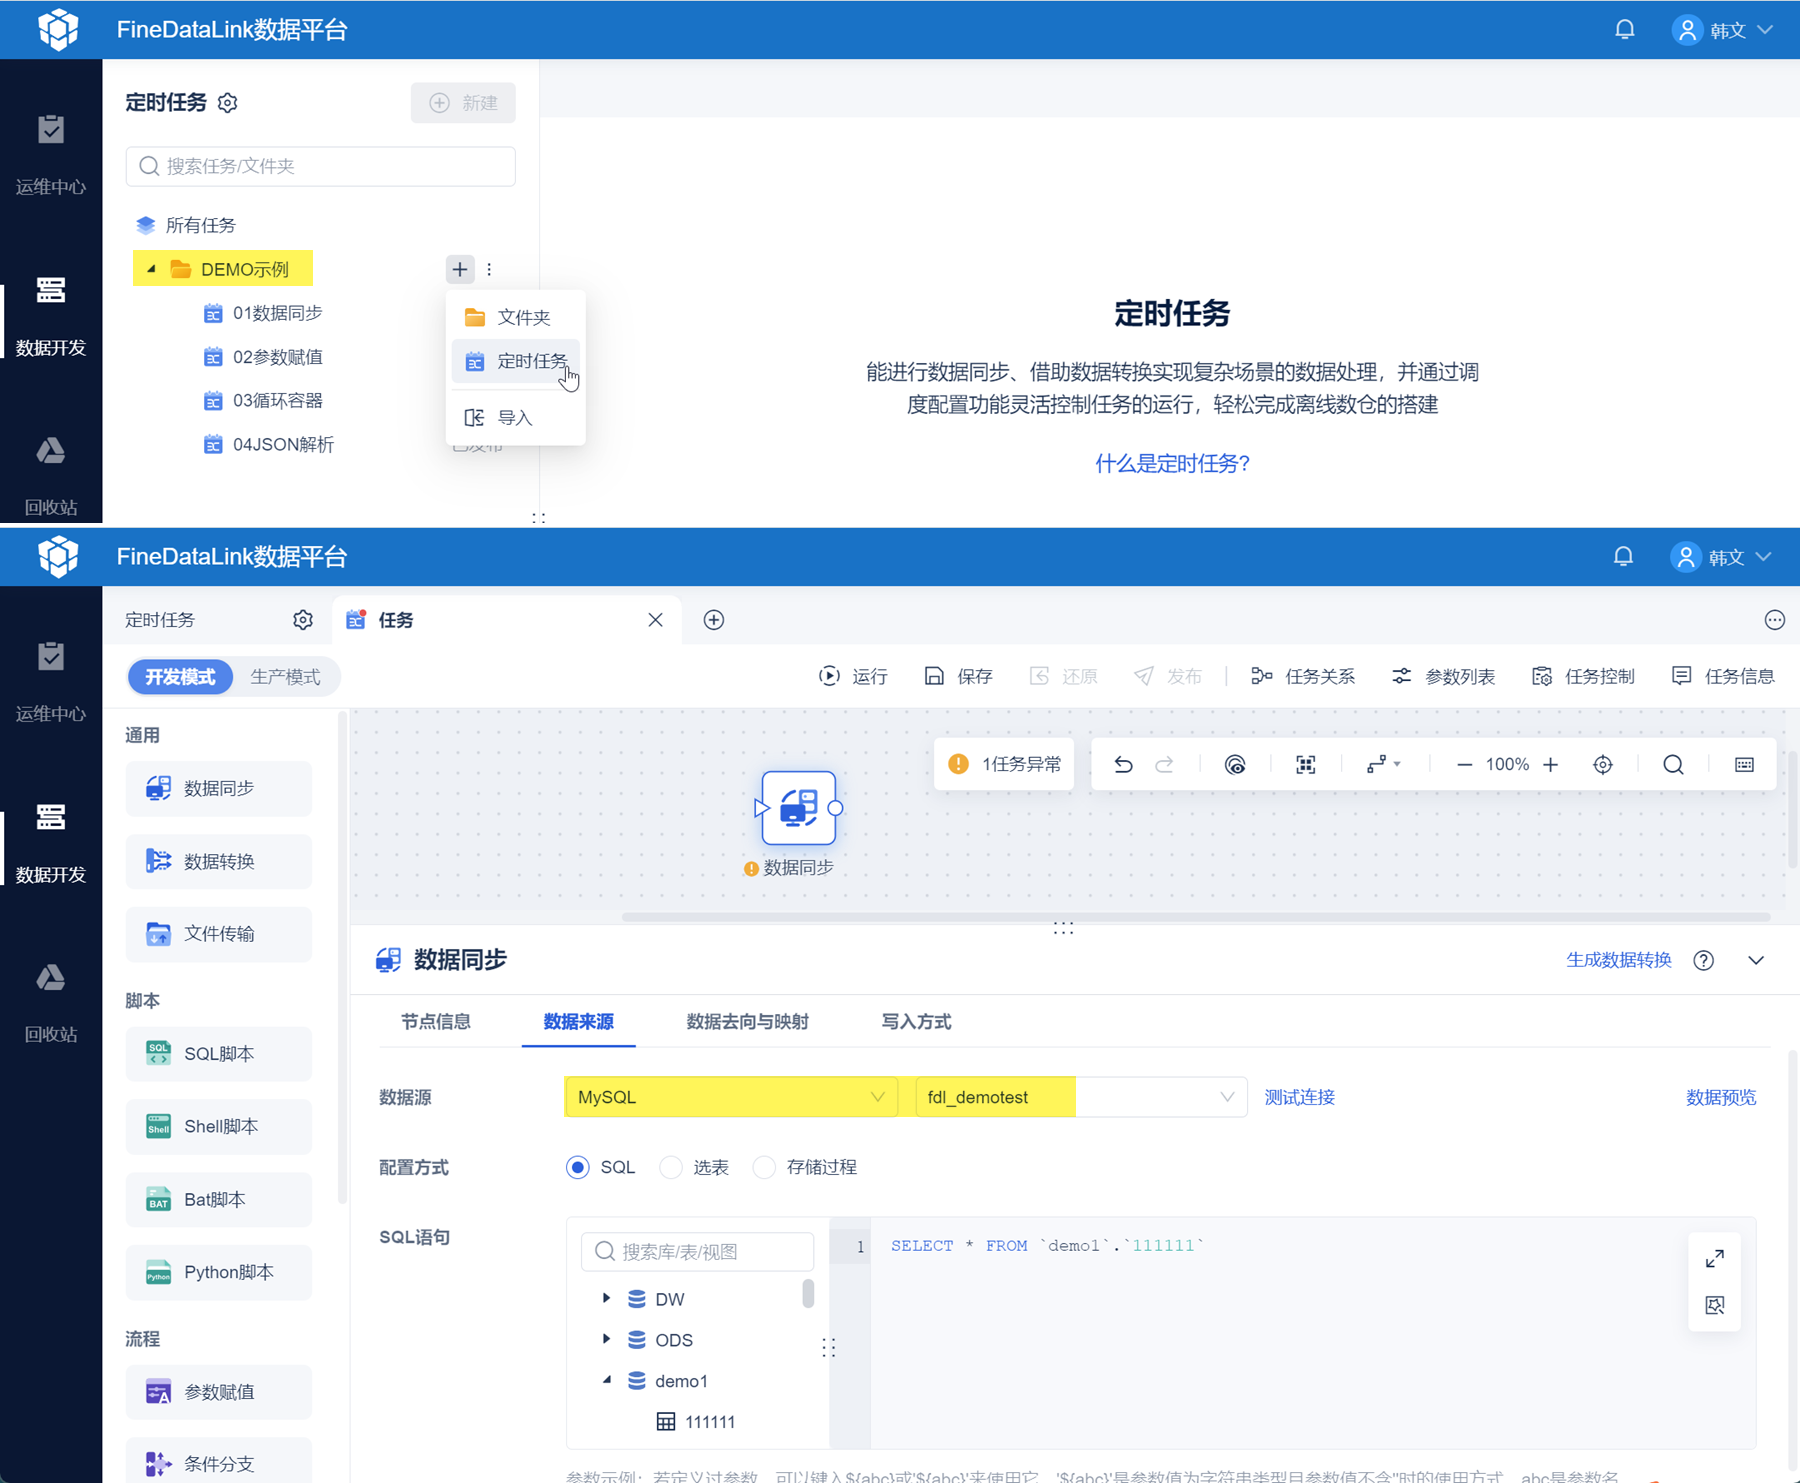The width and height of the screenshot is (1800, 1483).
Task: Collapse the demo1 database node
Action: click(606, 1380)
